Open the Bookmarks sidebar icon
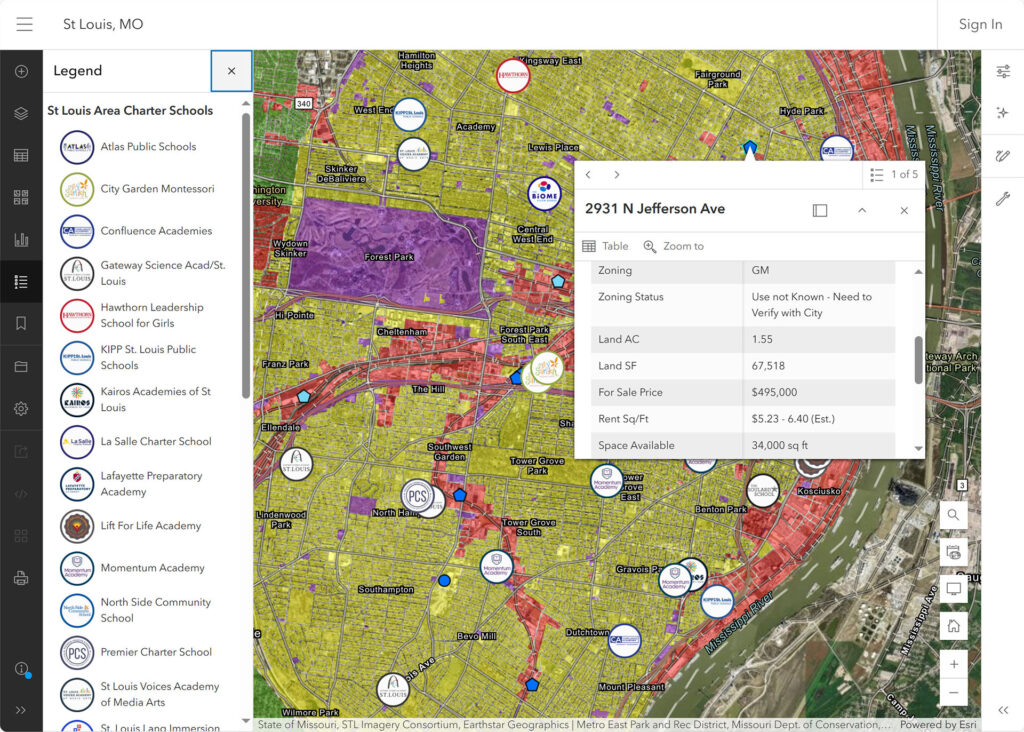Image resolution: width=1024 pixels, height=732 pixels. tap(21, 323)
